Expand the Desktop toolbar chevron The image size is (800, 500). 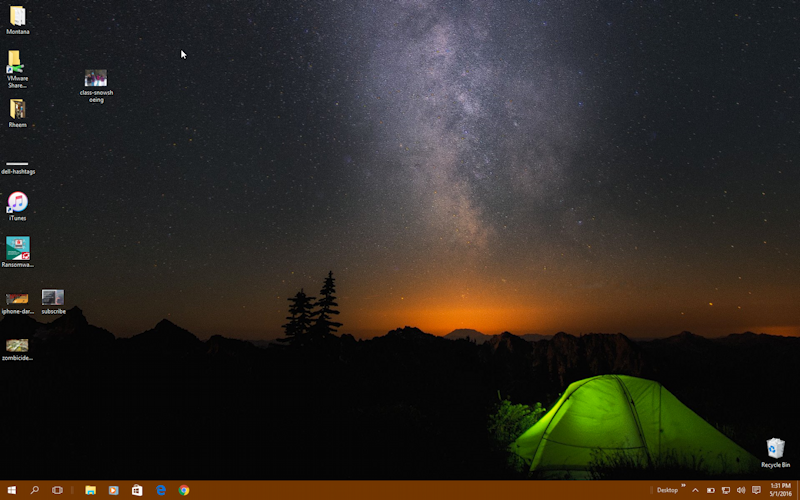[x=683, y=486]
